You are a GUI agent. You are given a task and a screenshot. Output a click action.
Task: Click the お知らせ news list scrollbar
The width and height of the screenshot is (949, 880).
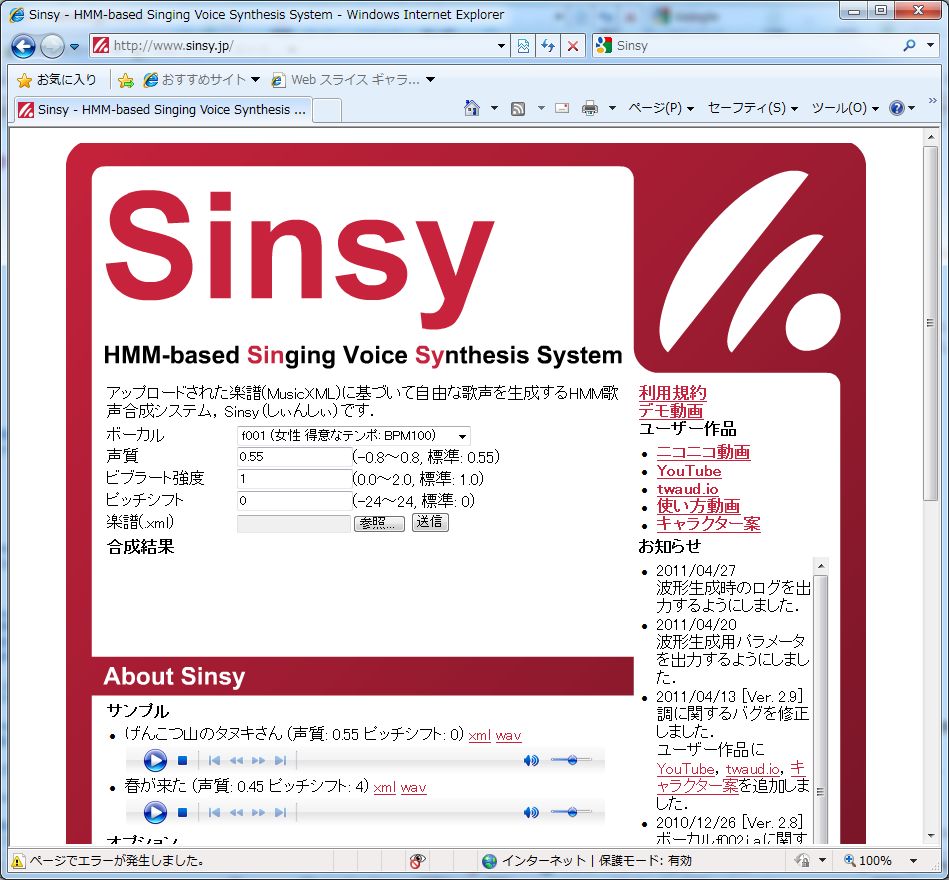pyautogui.click(x=821, y=701)
